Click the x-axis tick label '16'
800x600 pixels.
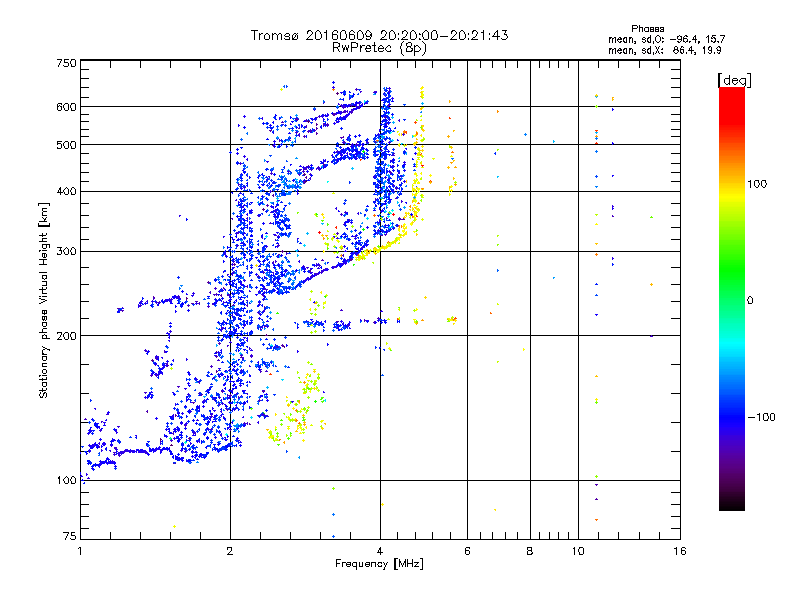click(680, 551)
